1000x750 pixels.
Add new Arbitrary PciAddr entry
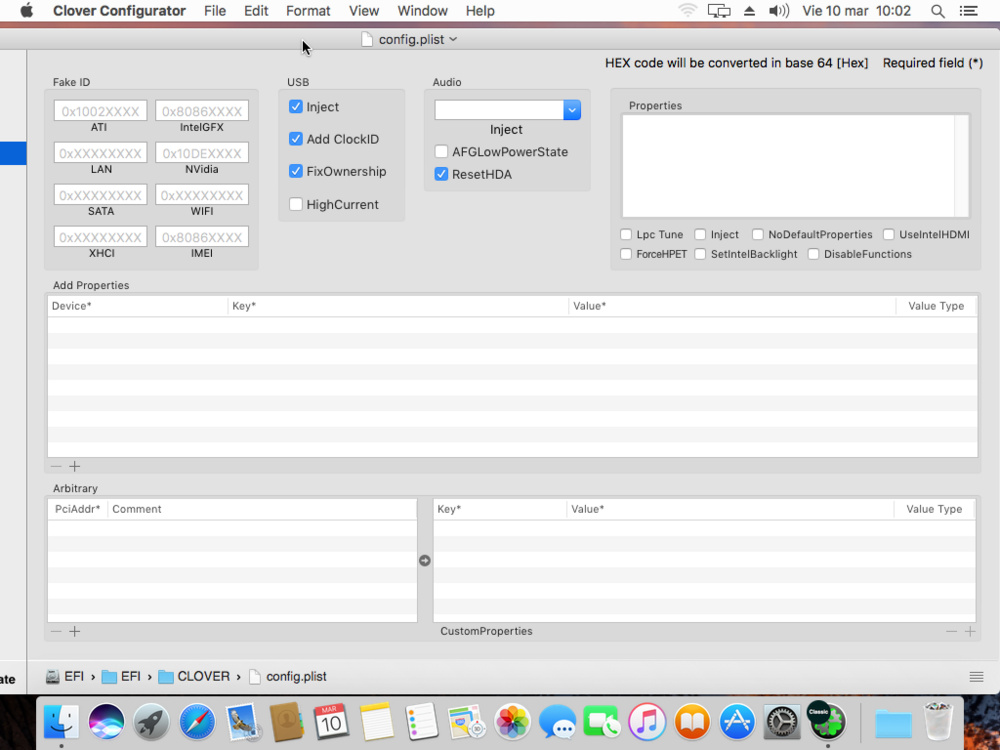75,631
